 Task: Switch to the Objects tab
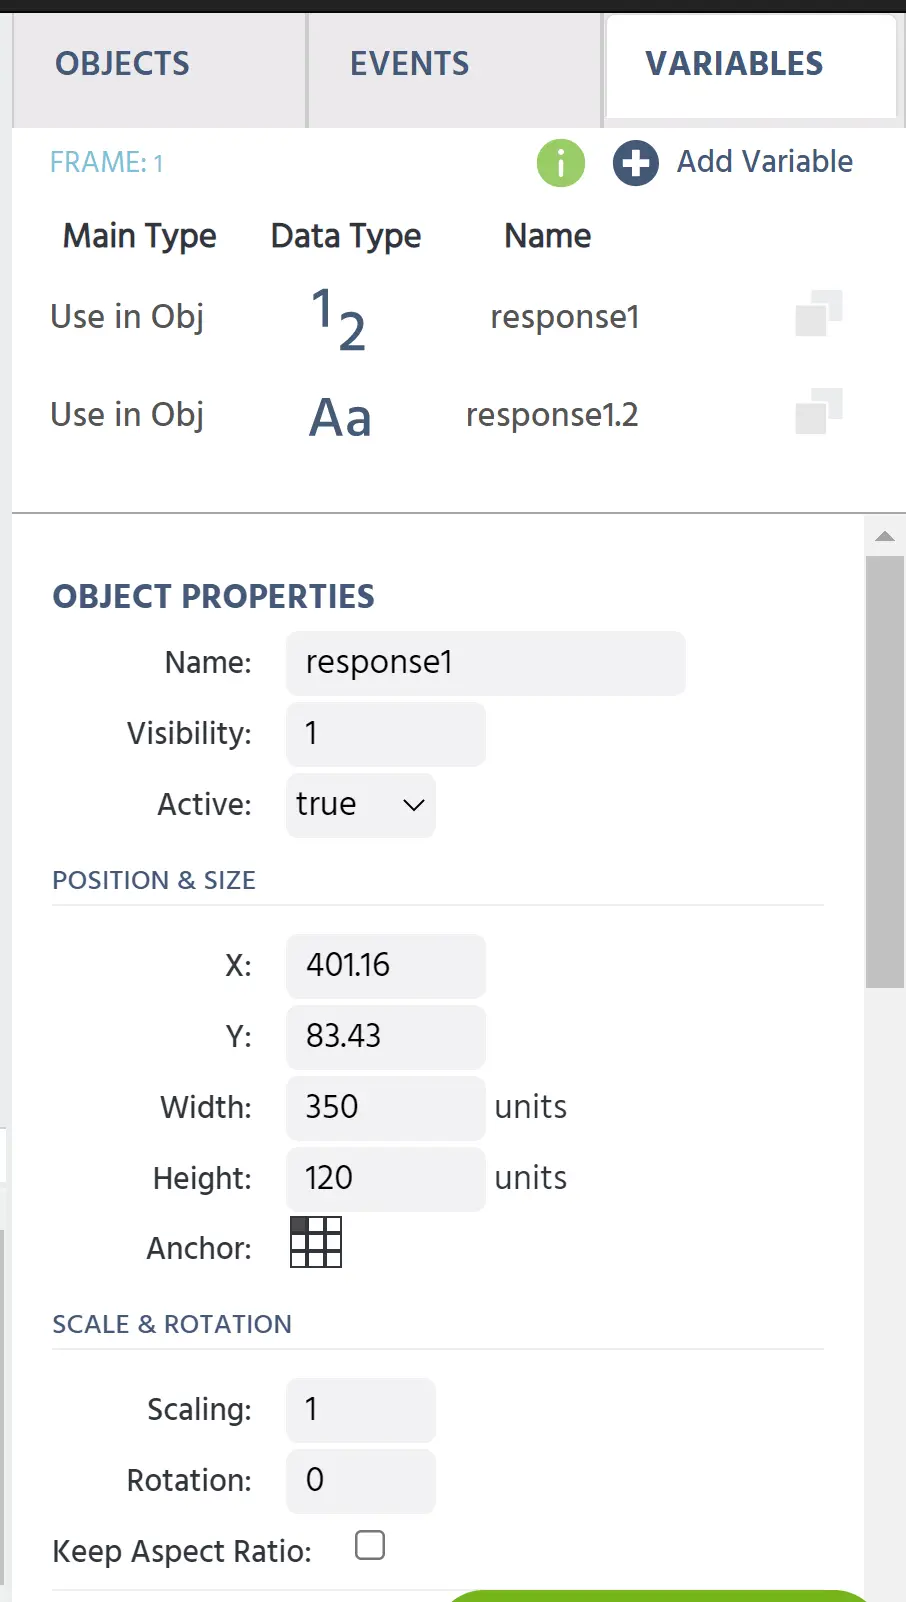[x=122, y=64]
